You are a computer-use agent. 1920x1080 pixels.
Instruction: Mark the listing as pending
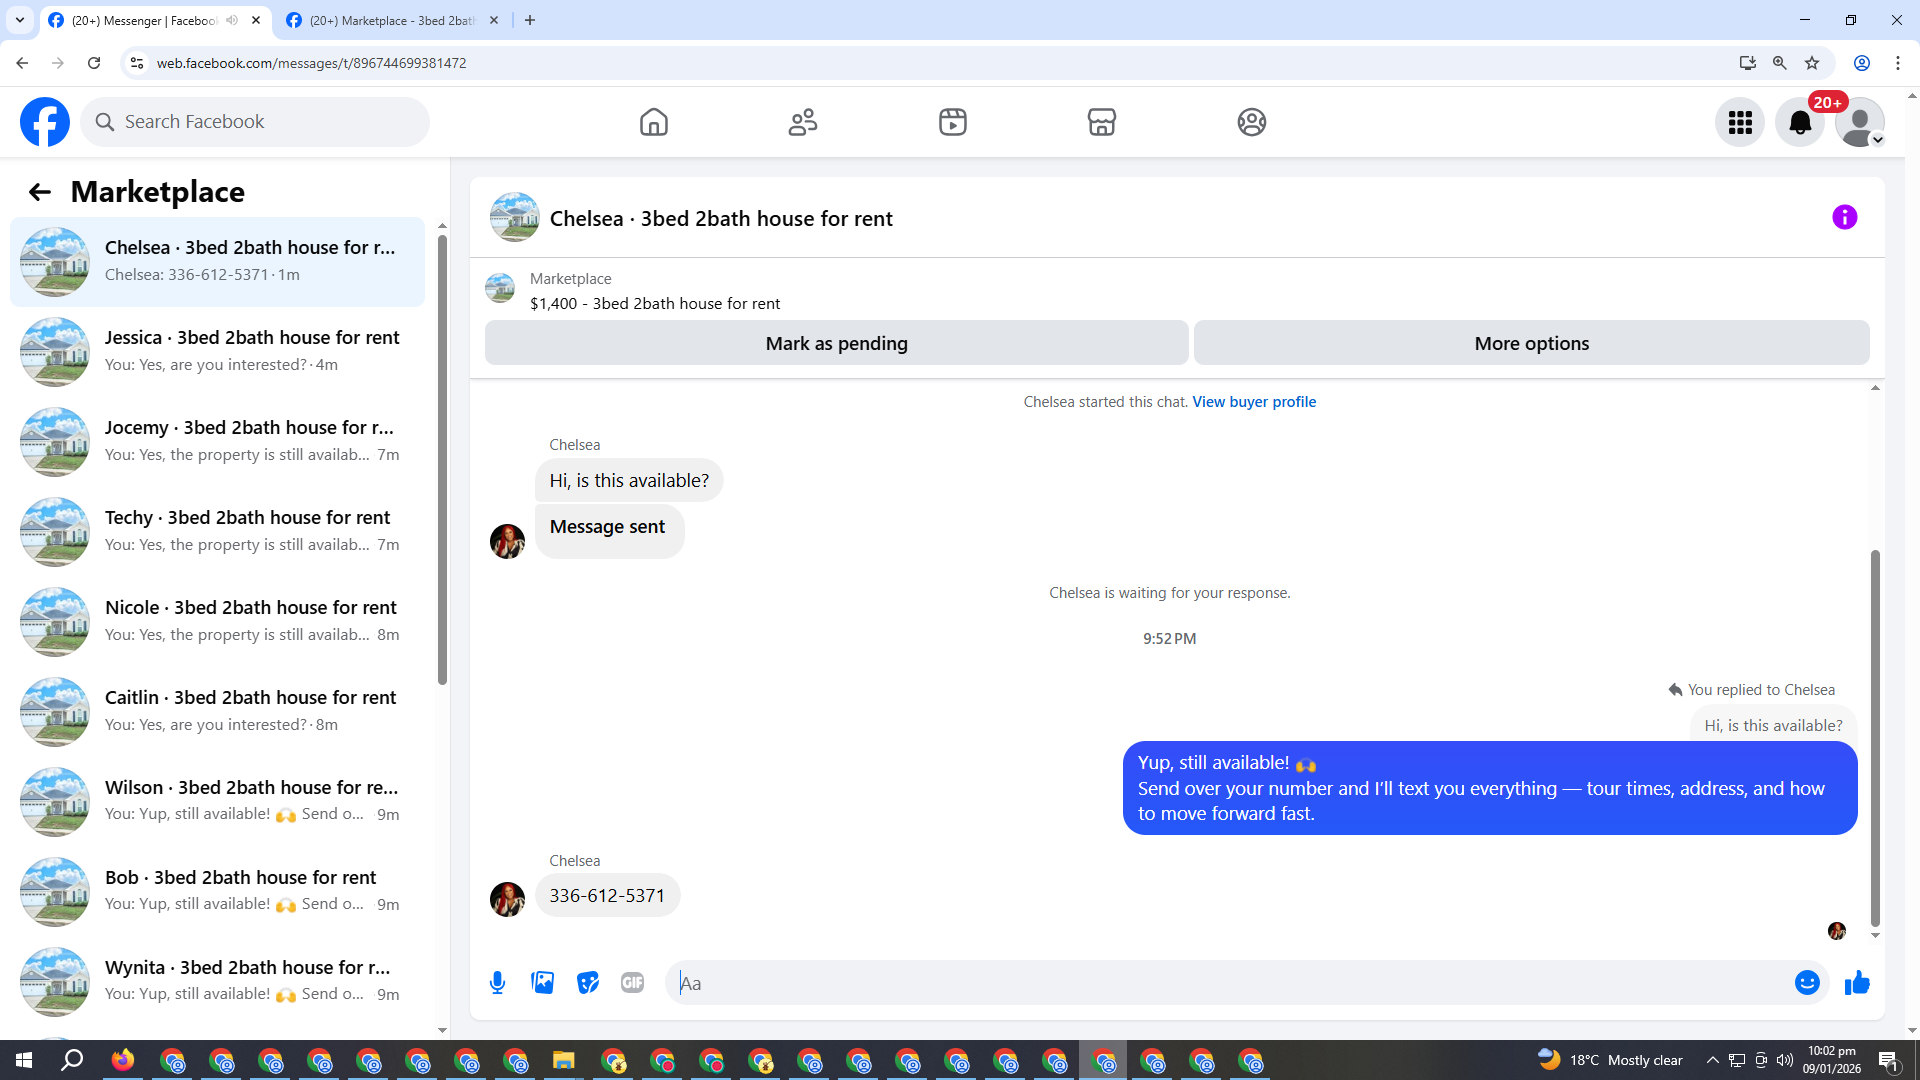click(x=836, y=343)
